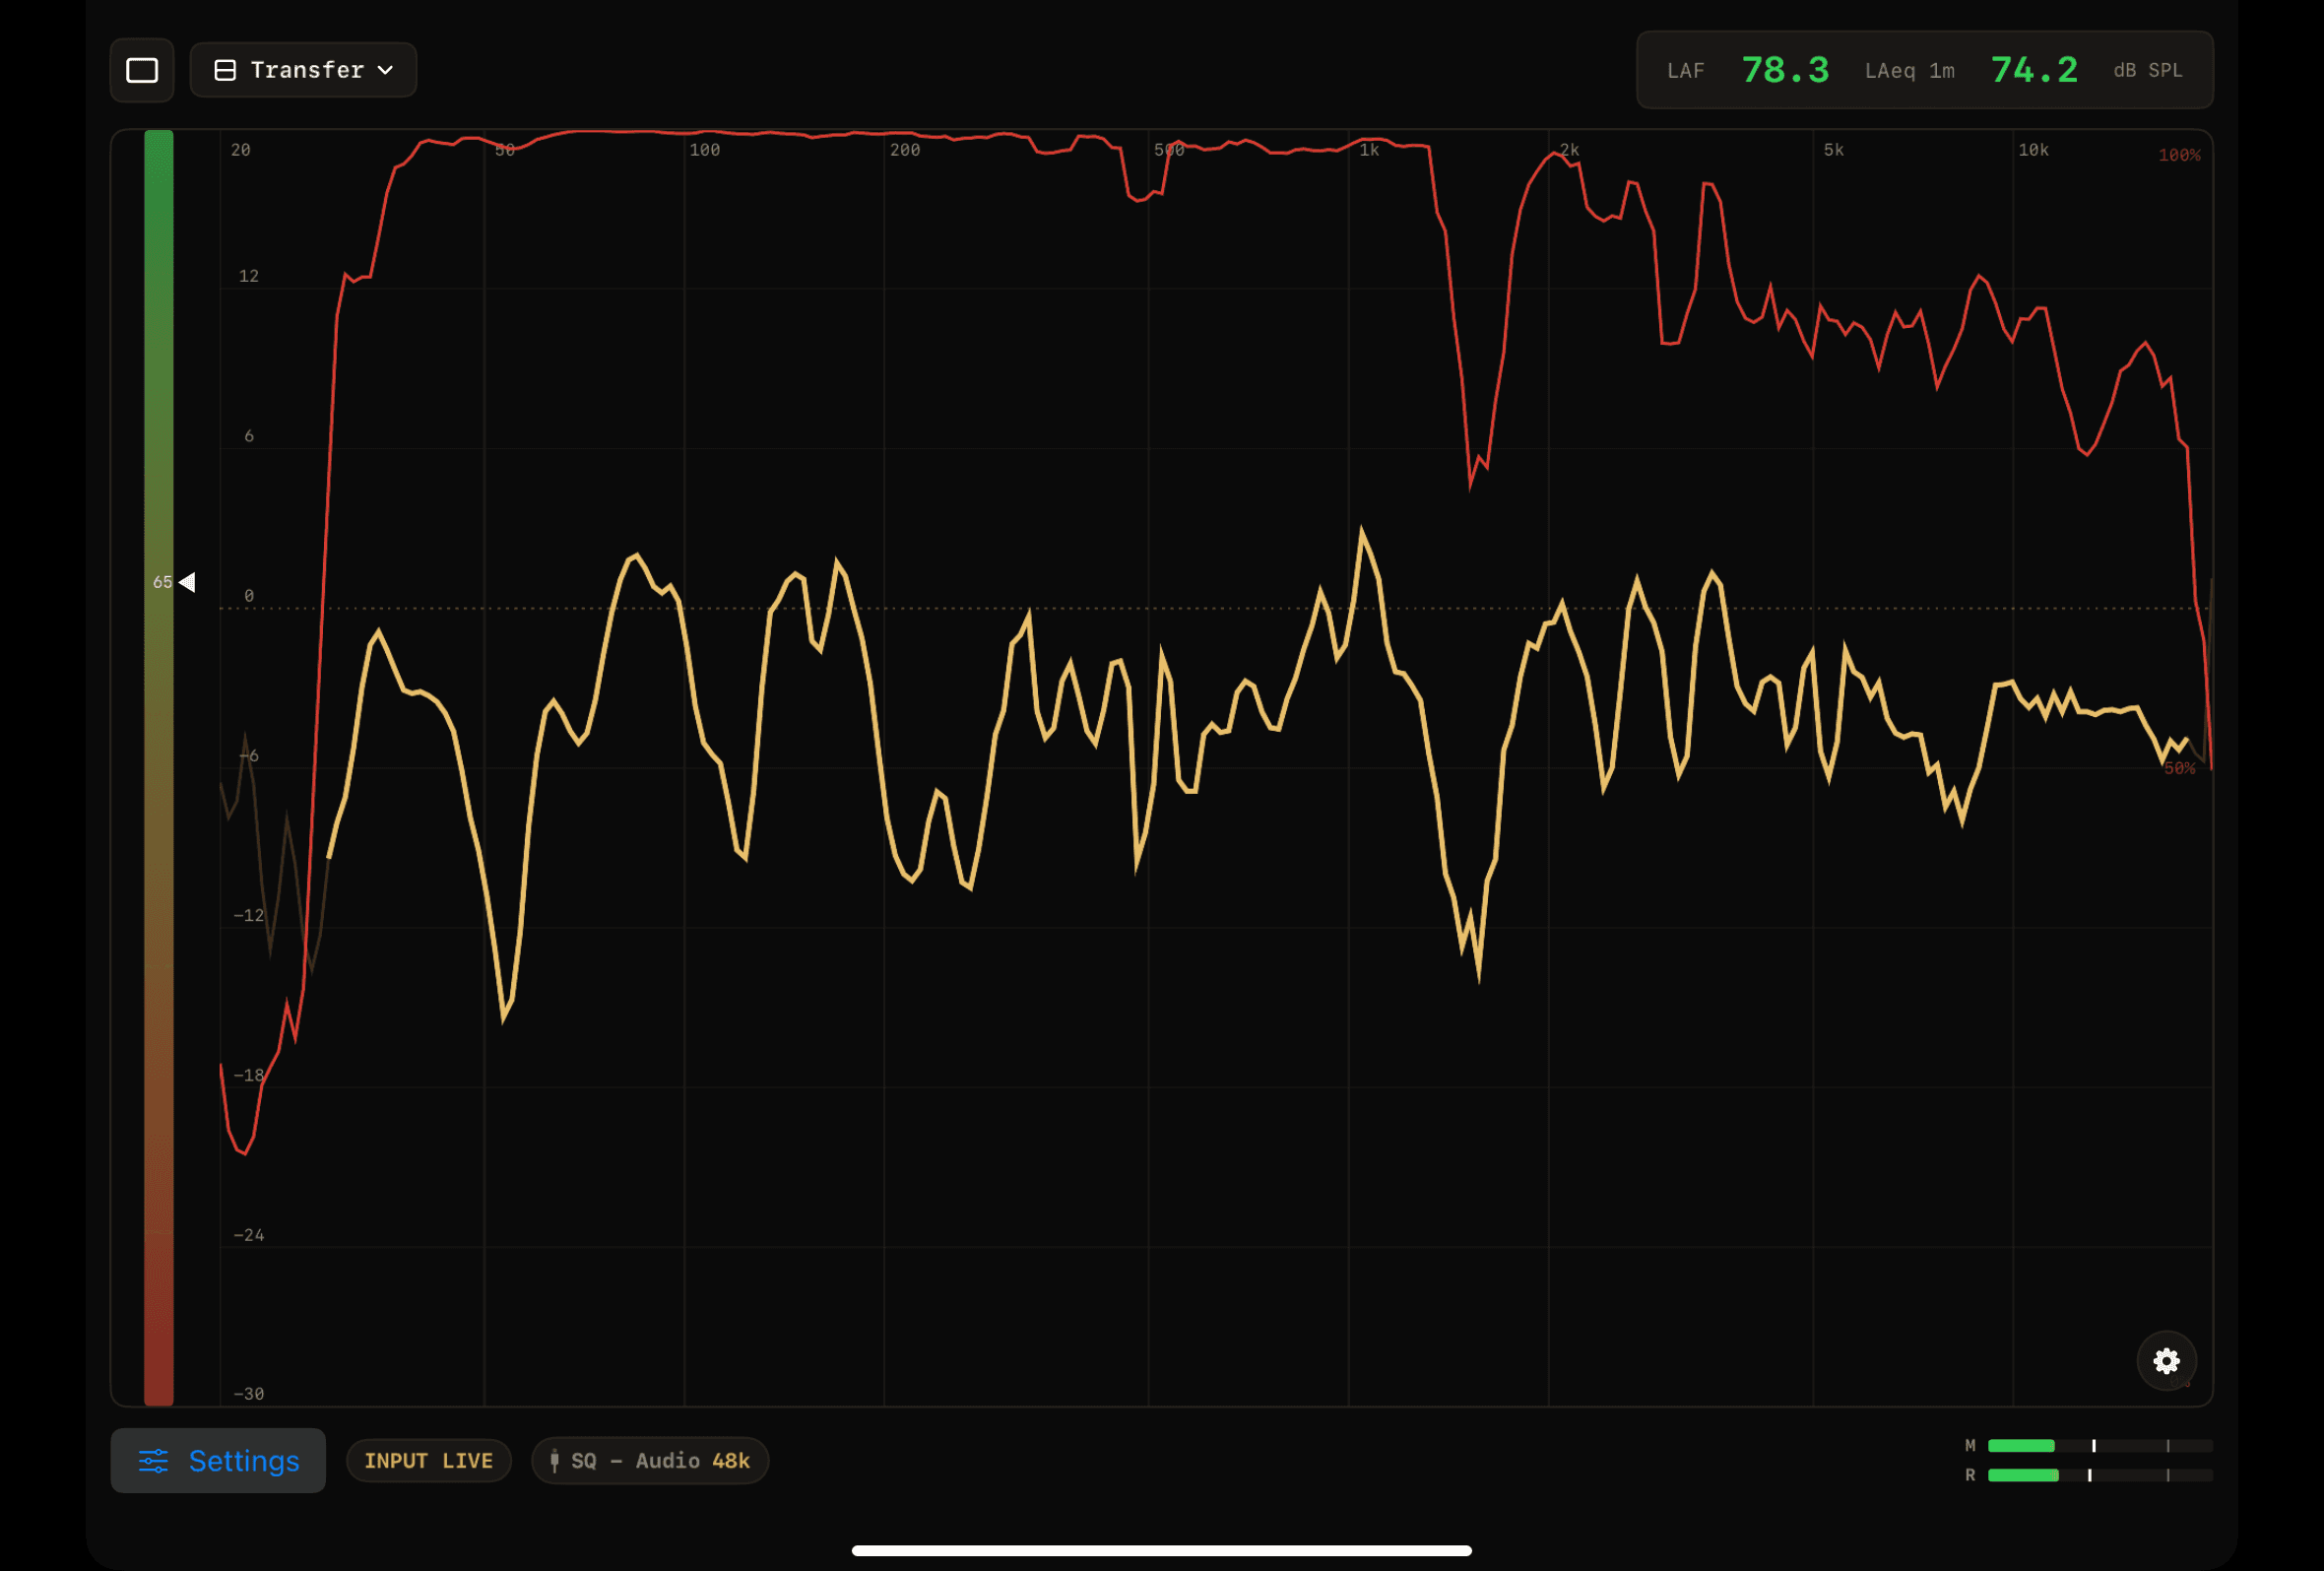
Task: Select the SQ – Audio 48k input device
Action: (650, 1460)
